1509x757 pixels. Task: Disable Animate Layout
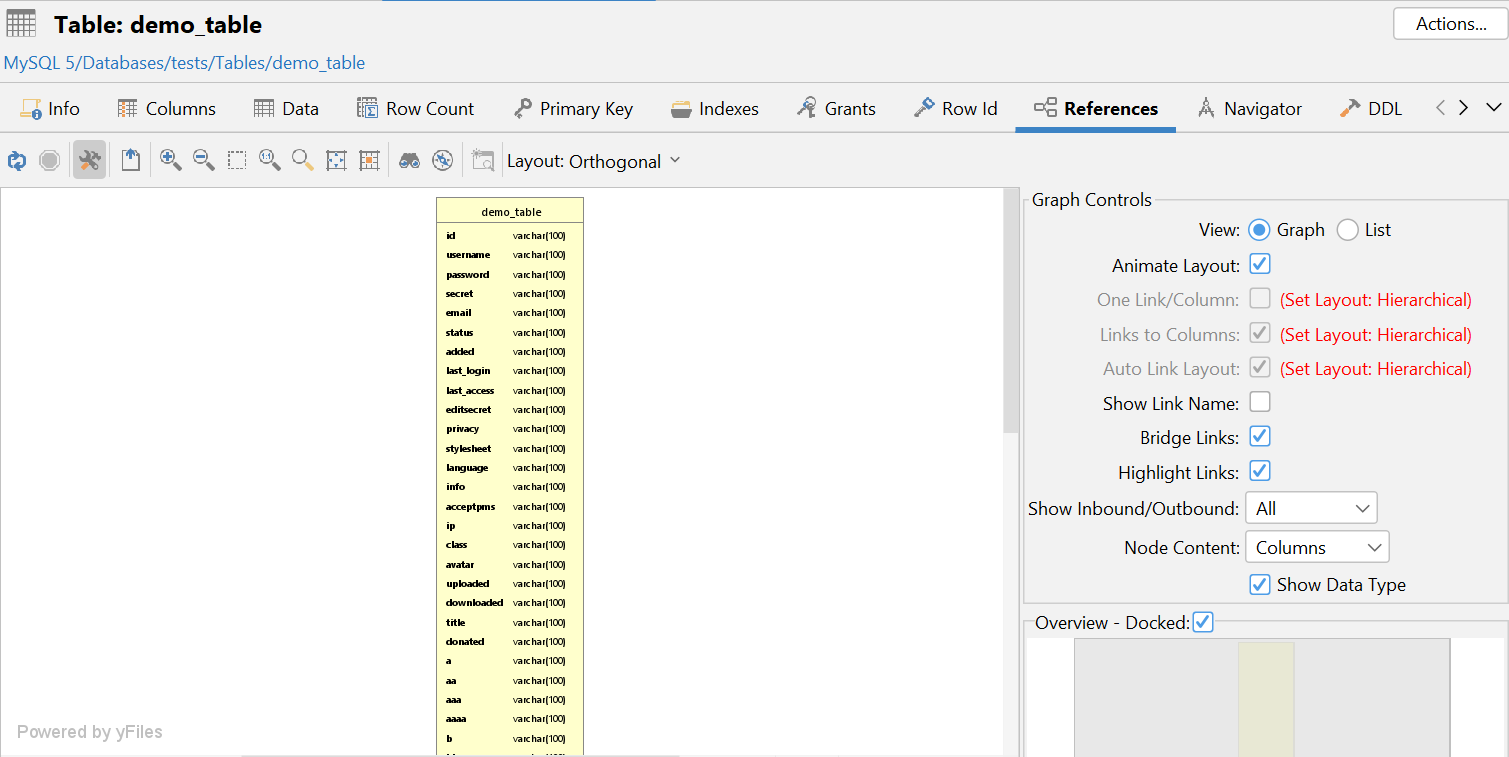(1259, 263)
